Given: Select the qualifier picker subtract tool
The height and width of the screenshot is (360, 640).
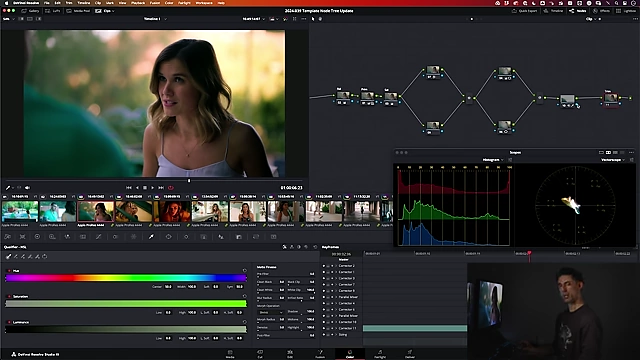Looking at the screenshot, I should point(16,257).
